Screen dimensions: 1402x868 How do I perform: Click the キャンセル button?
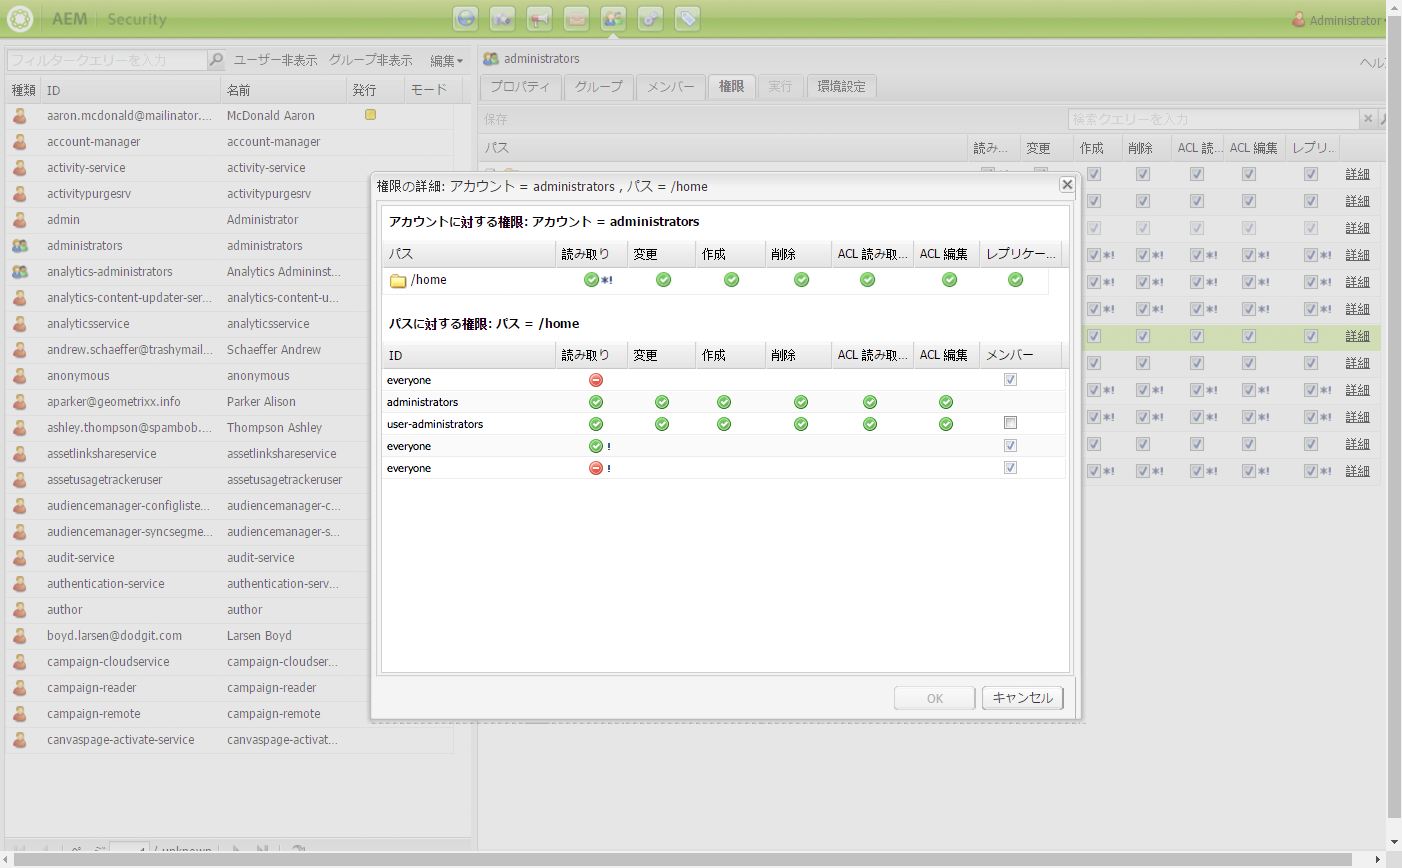[x=1022, y=698]
